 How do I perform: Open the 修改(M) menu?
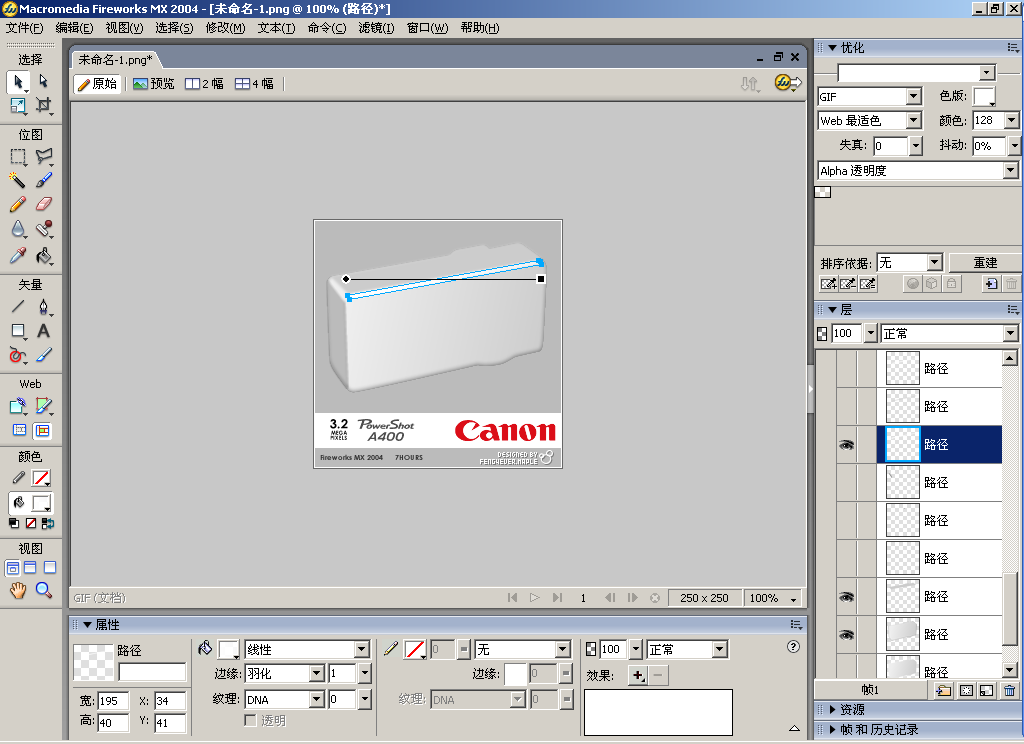(225, 28)
